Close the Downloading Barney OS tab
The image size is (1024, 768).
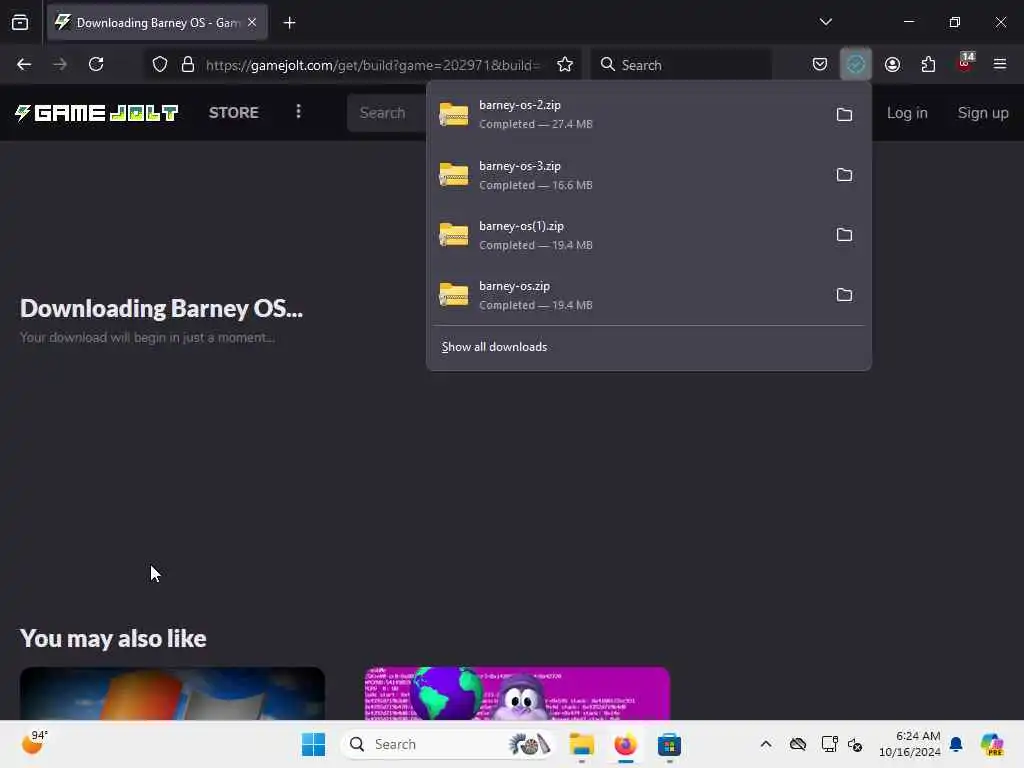(252, 22)
